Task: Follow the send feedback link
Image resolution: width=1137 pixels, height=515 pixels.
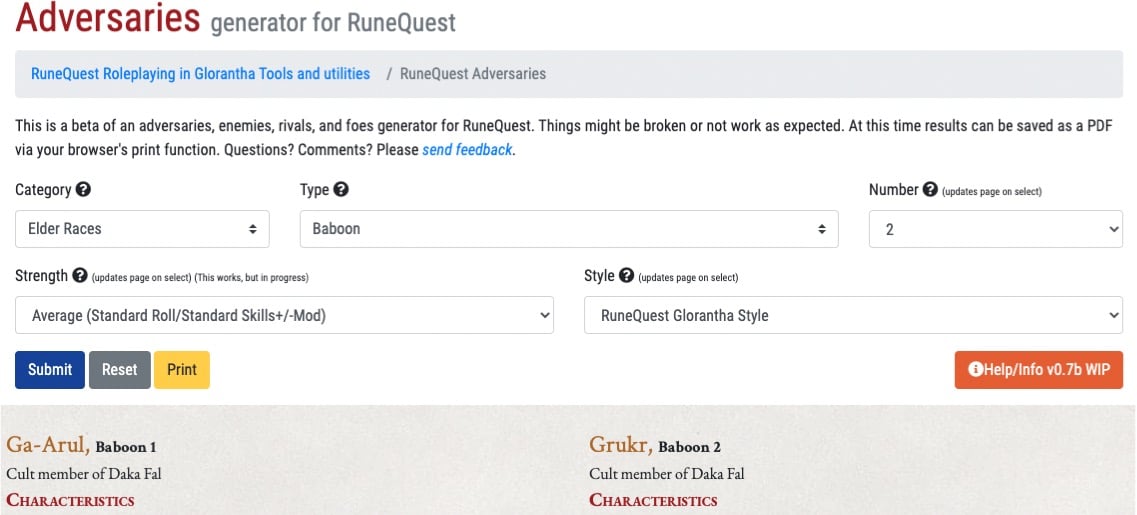Action: coord(467,150)
